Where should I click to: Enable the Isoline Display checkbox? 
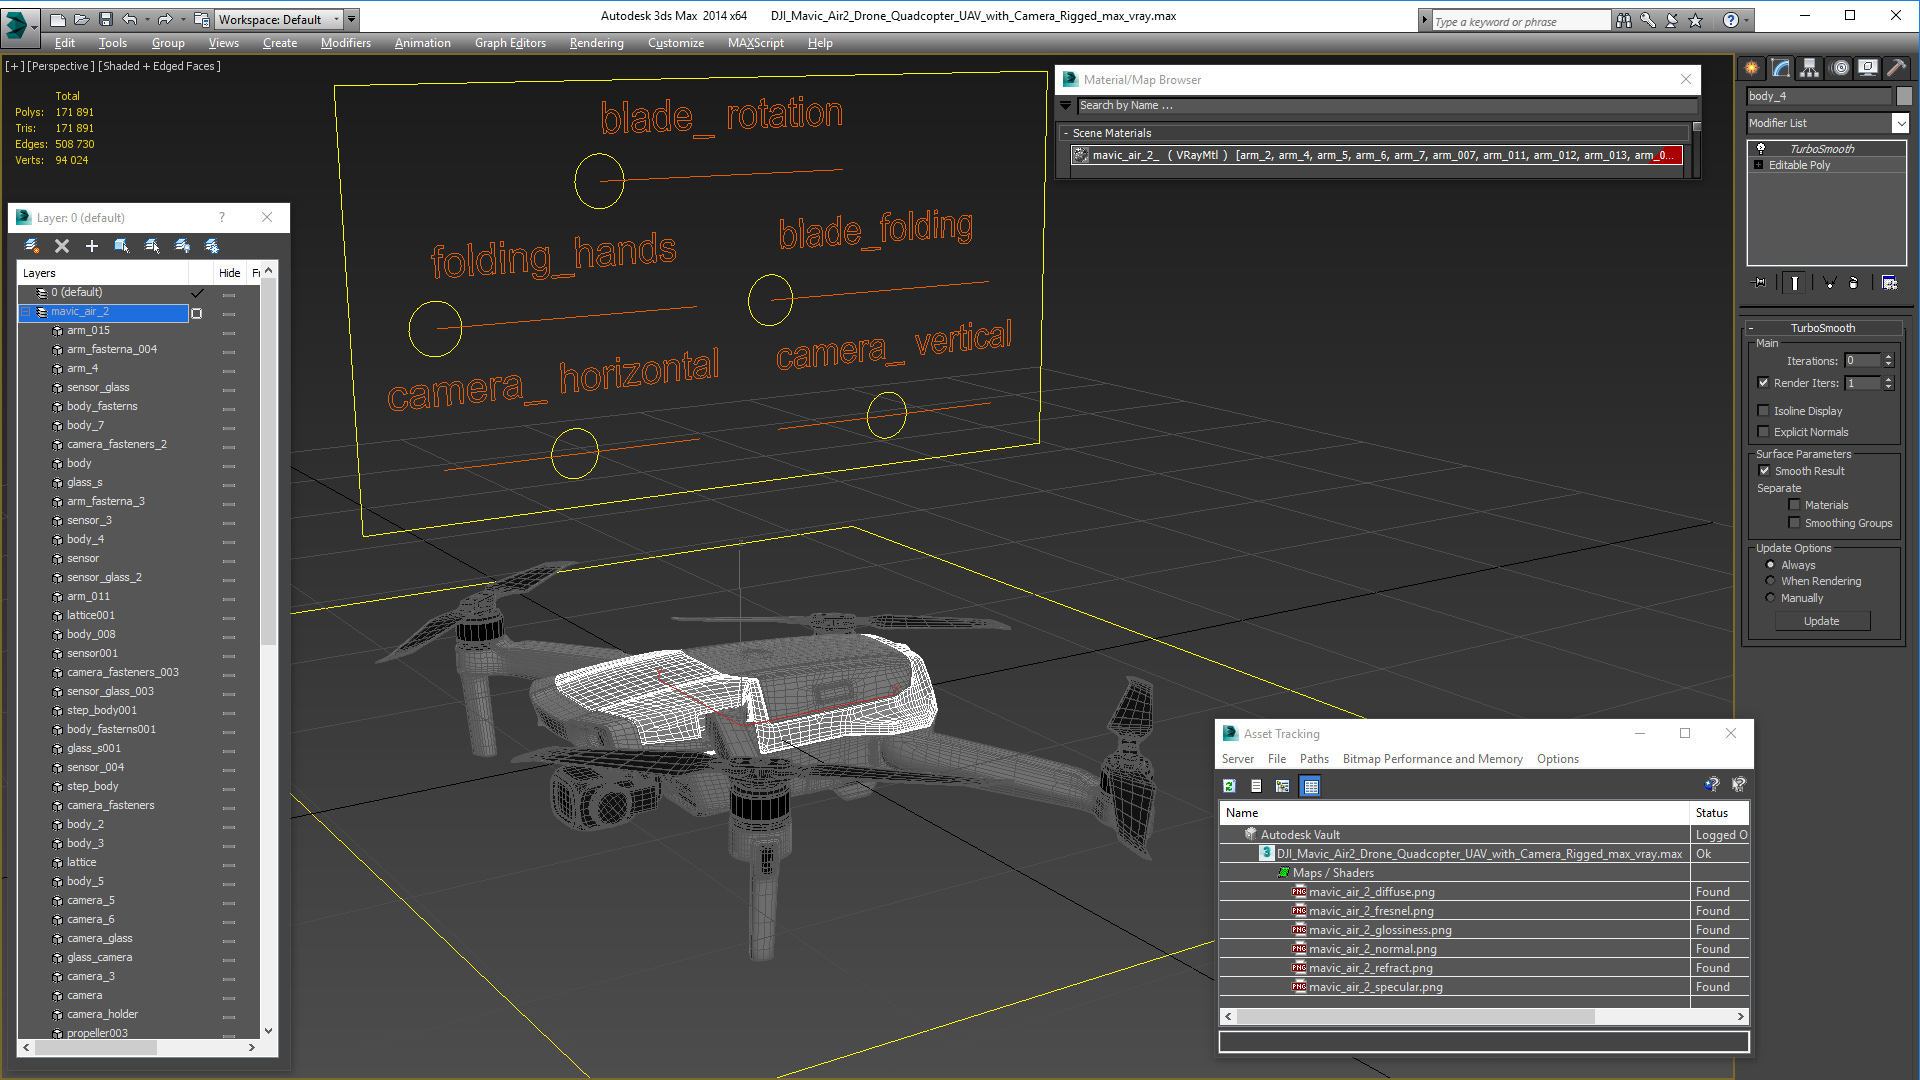[1764, 411]
